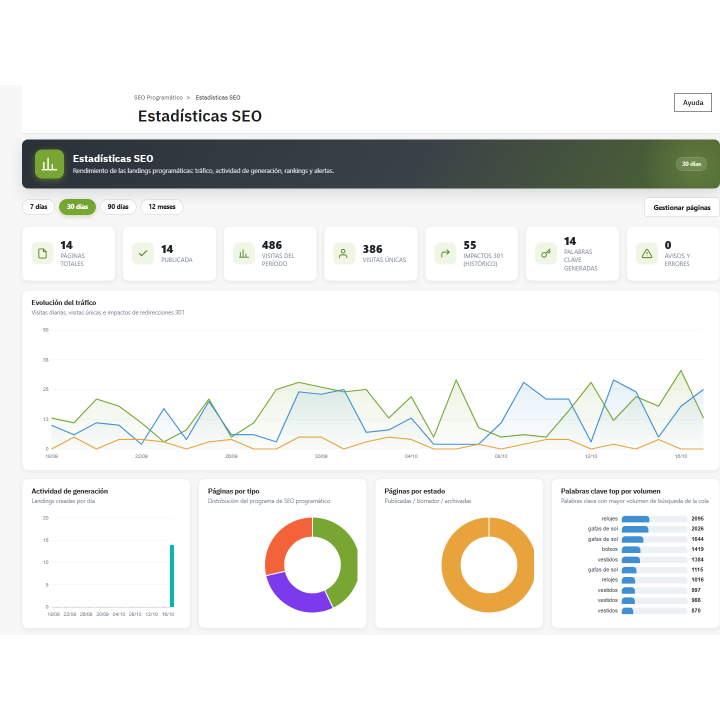The image size is (720, 720).
Task: Click the teal bar in Actividad de generación chart
Action: tap(172, 576)
